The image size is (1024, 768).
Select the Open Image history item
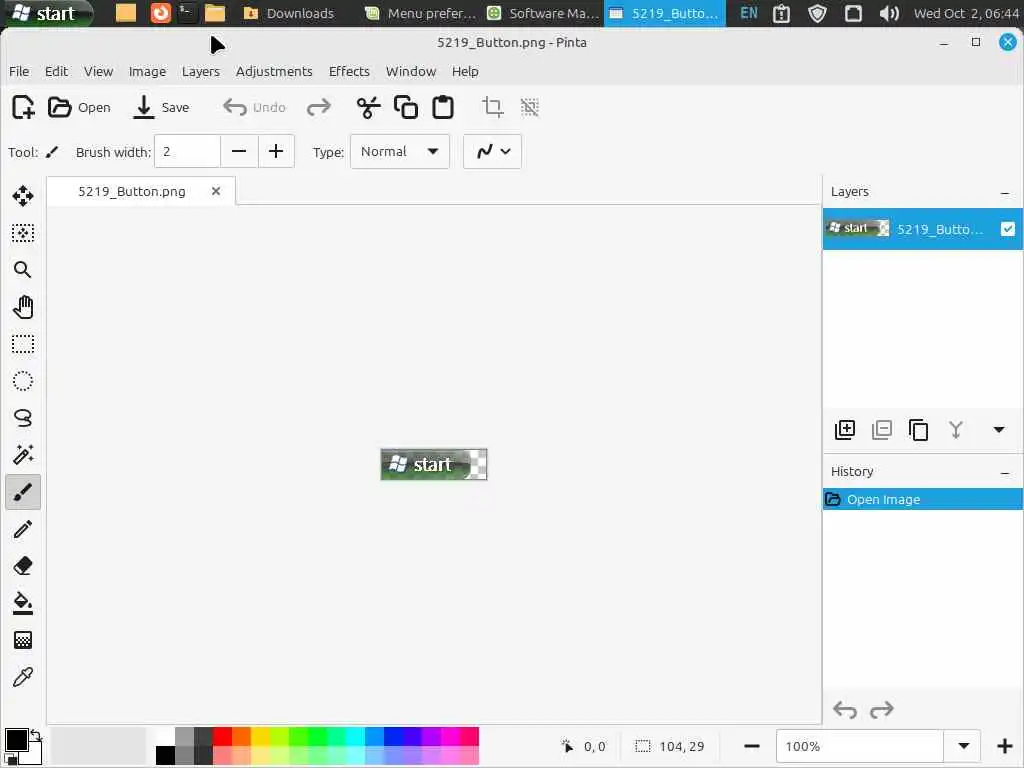coord(922,500)
